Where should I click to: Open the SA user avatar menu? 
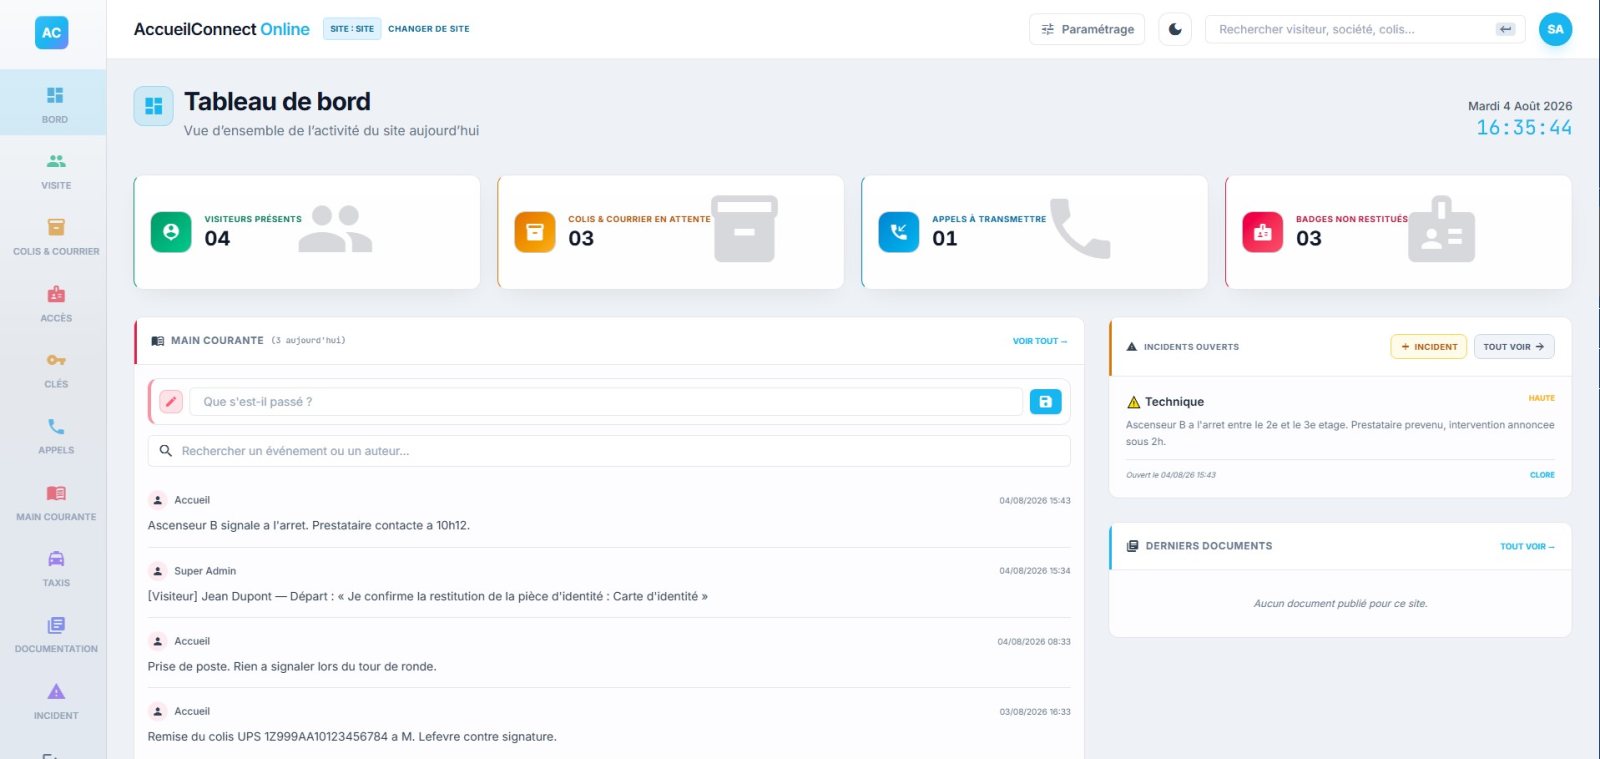(x=1555, y=29)
